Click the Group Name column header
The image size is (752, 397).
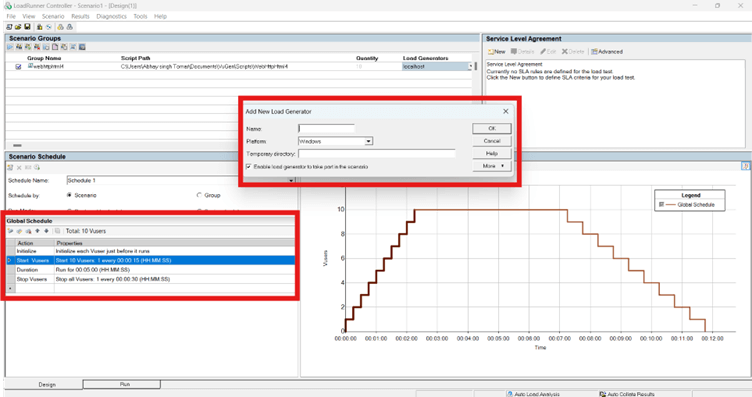pyautogui.click(x=44, y=58)
